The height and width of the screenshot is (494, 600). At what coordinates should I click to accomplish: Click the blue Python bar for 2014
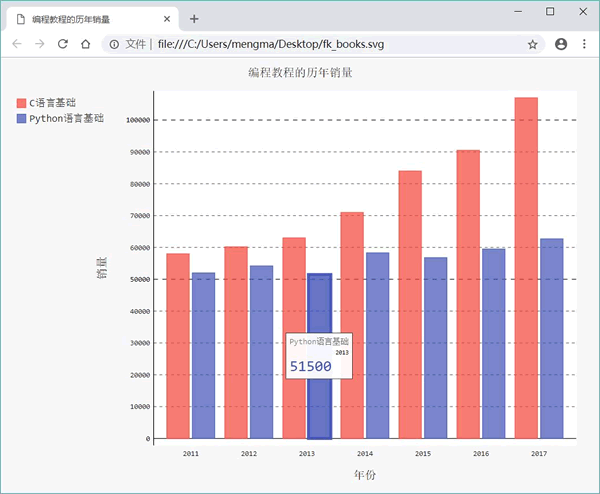tap(378, 346)
